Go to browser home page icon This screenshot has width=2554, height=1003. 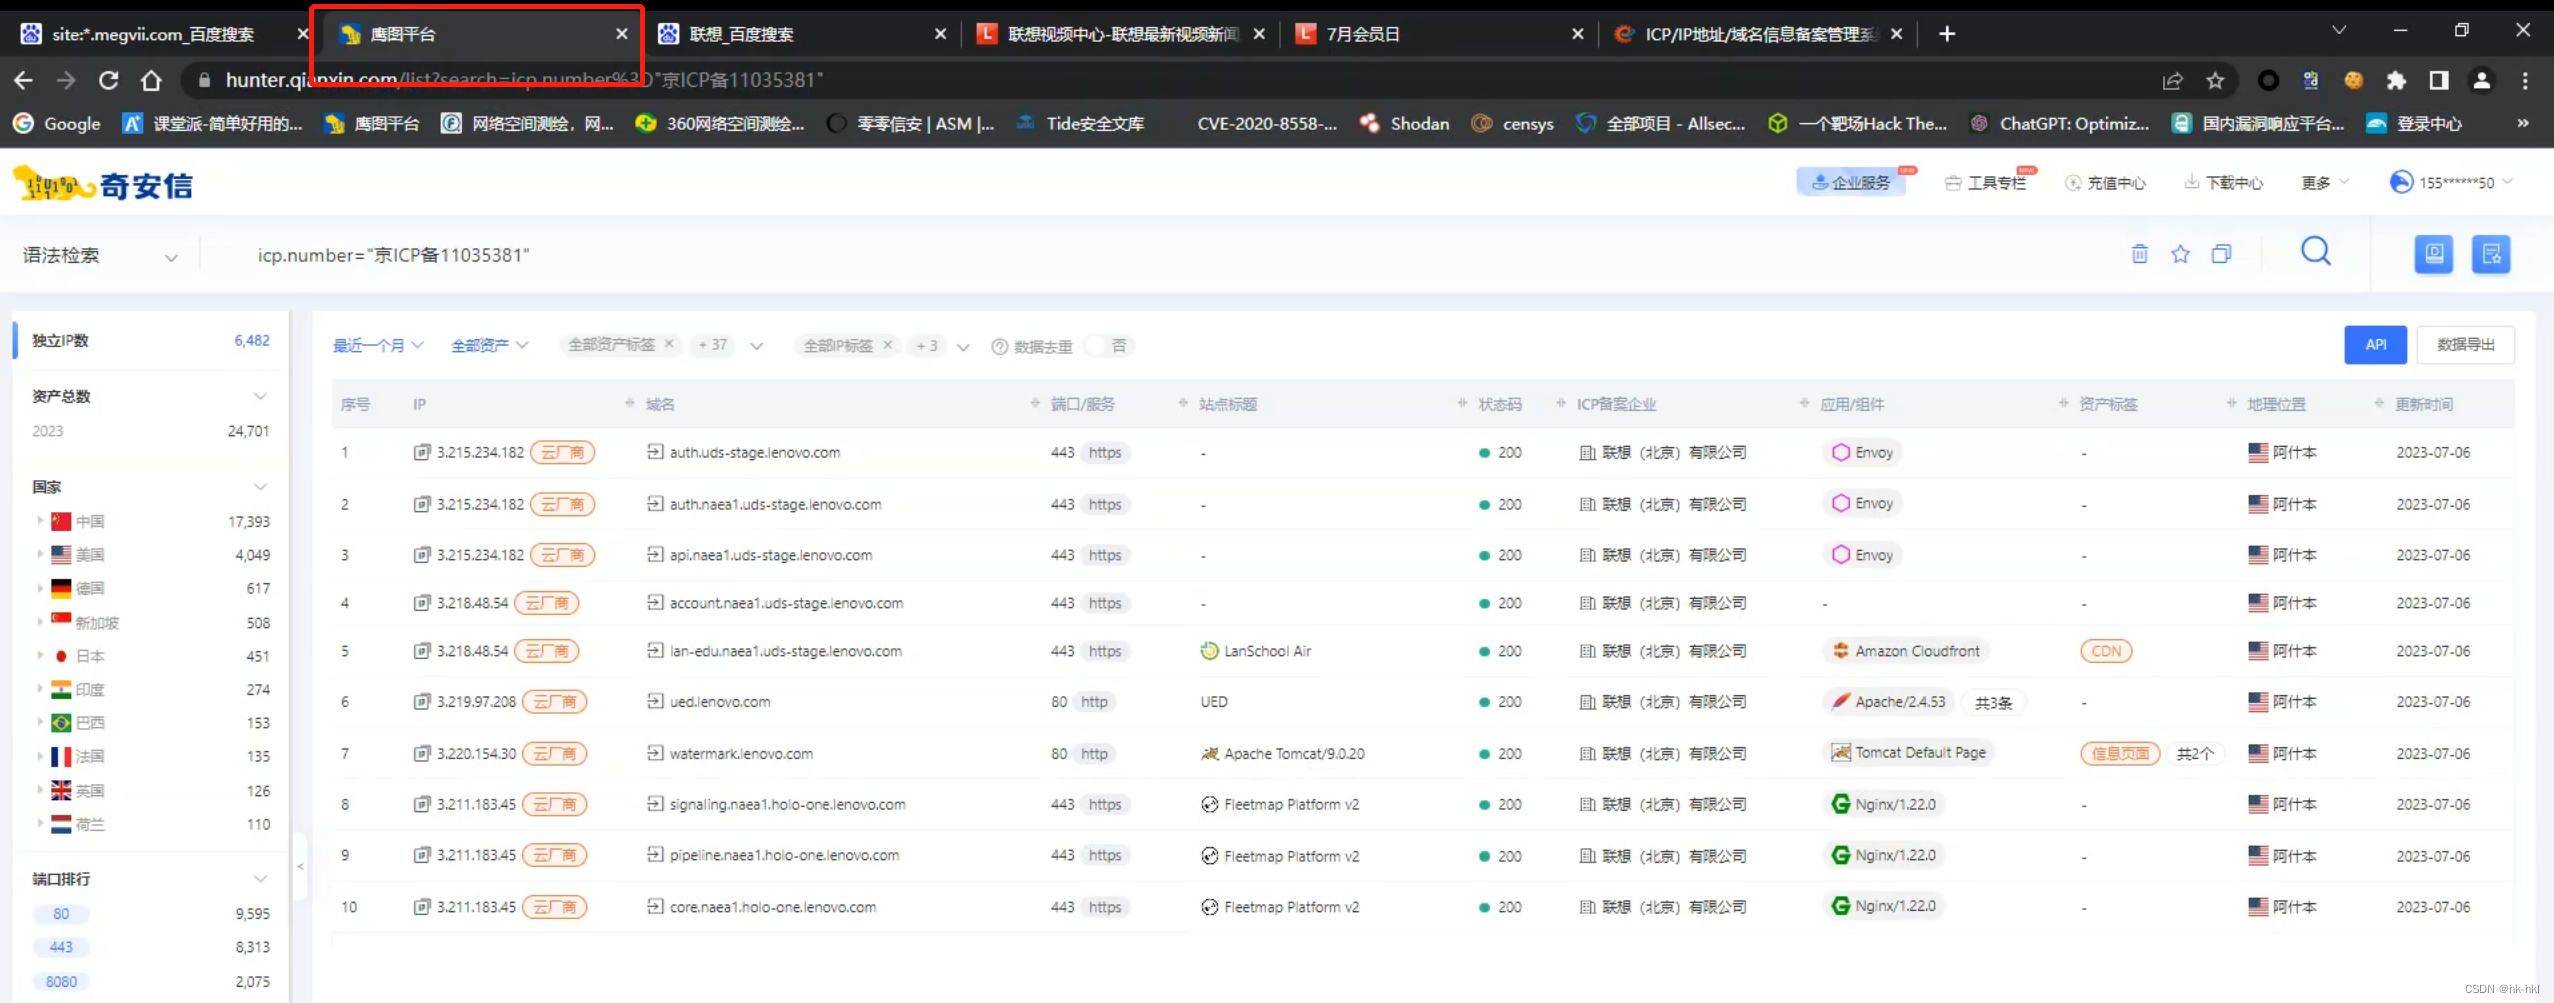point(151,80)
